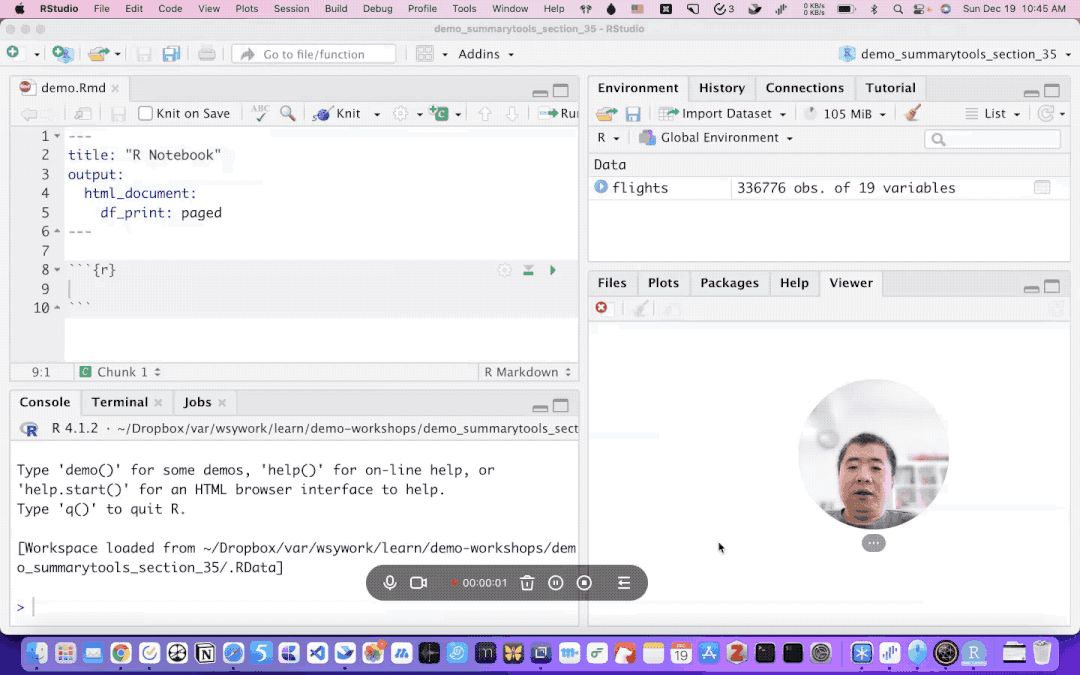
Task: View flights as table grid icon
Action: point(1041,187)
